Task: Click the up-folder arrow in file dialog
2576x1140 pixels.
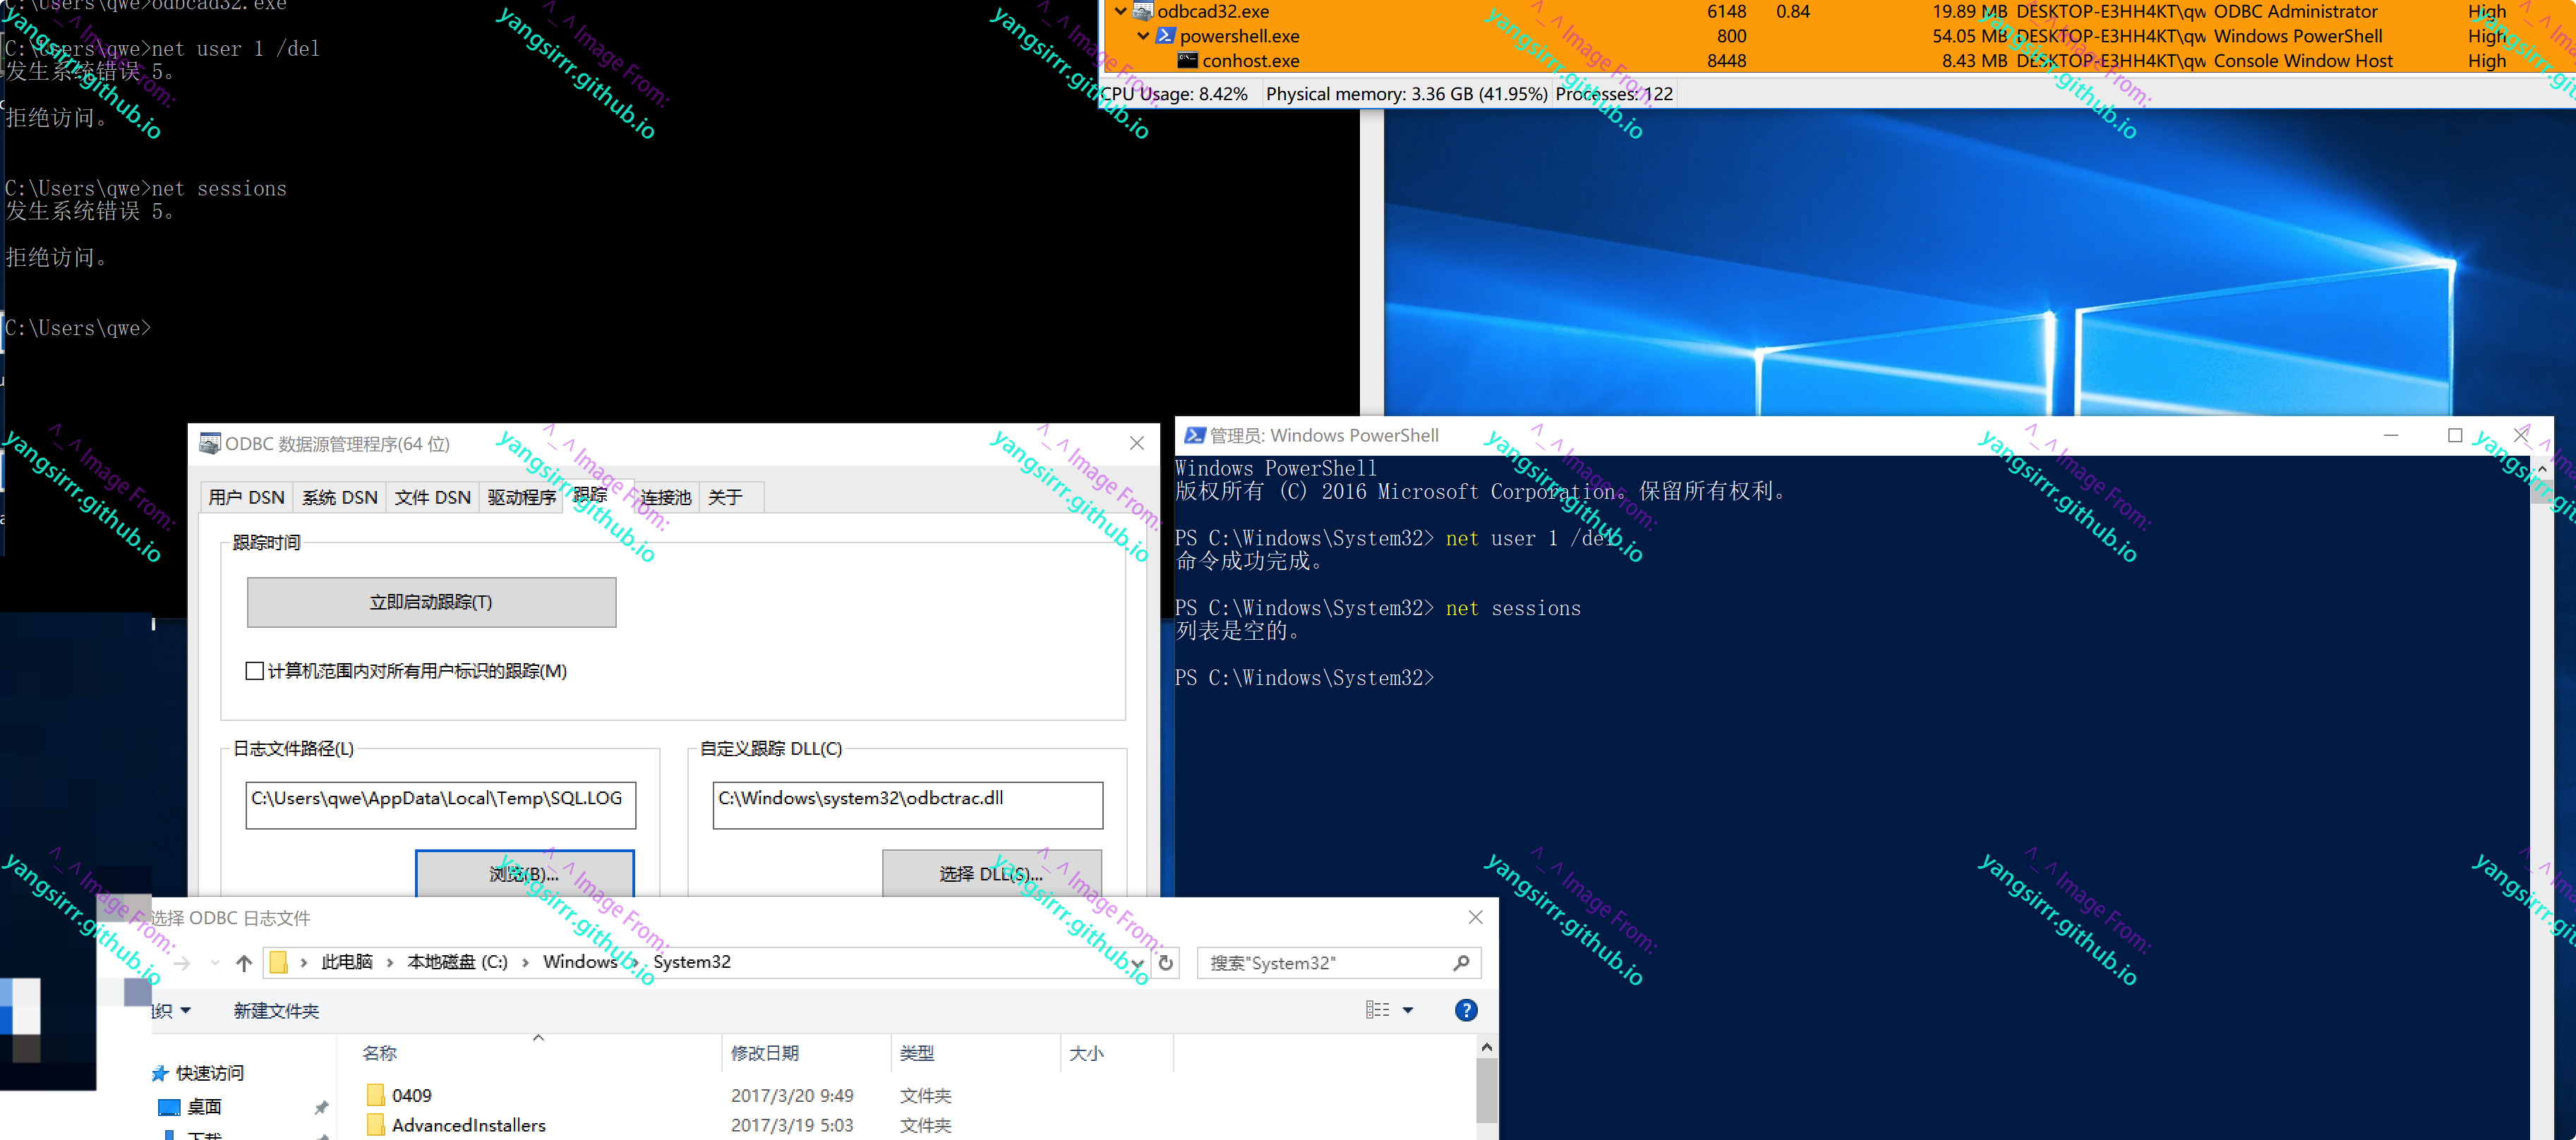Action: (x=244, y=963)
